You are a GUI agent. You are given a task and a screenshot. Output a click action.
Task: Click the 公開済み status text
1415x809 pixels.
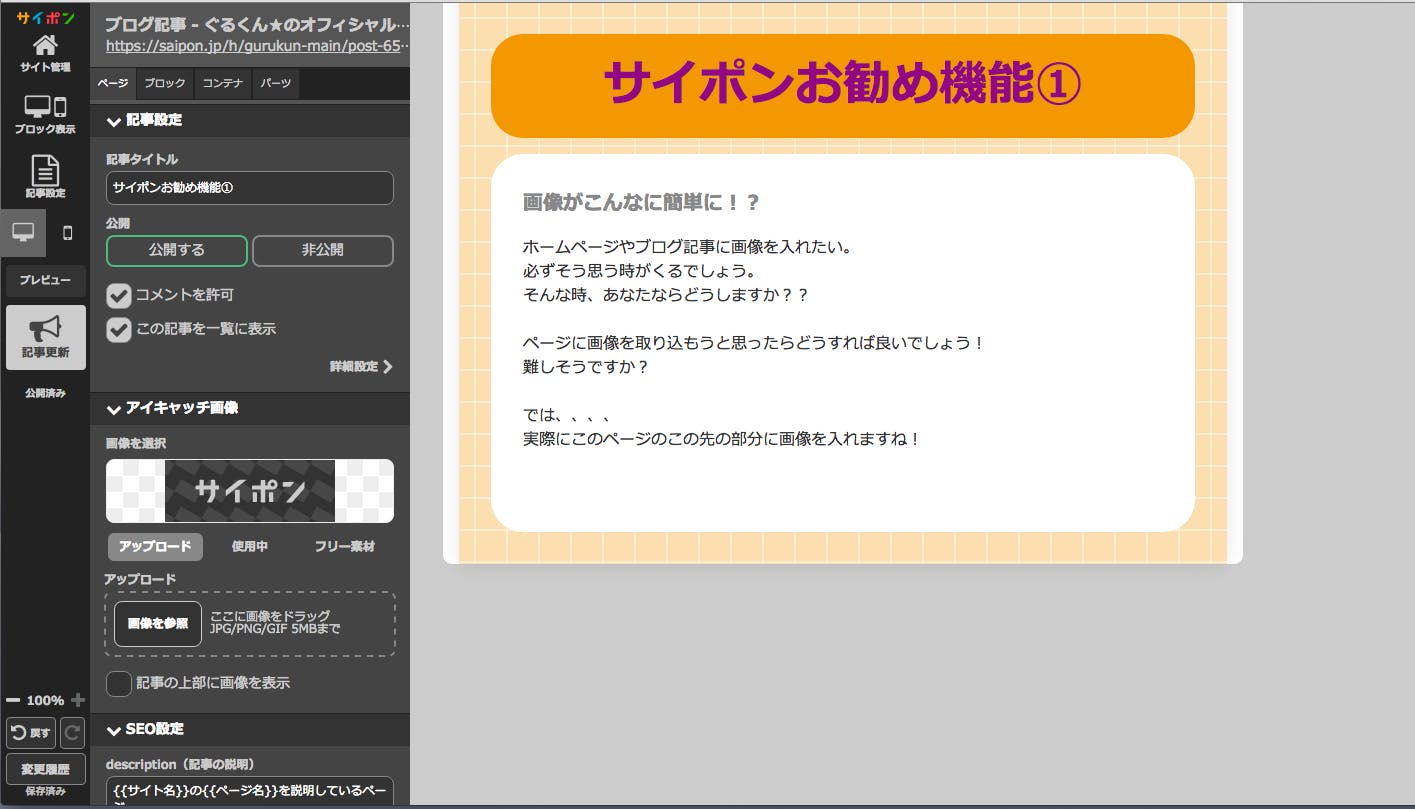[x=46, y=394]
